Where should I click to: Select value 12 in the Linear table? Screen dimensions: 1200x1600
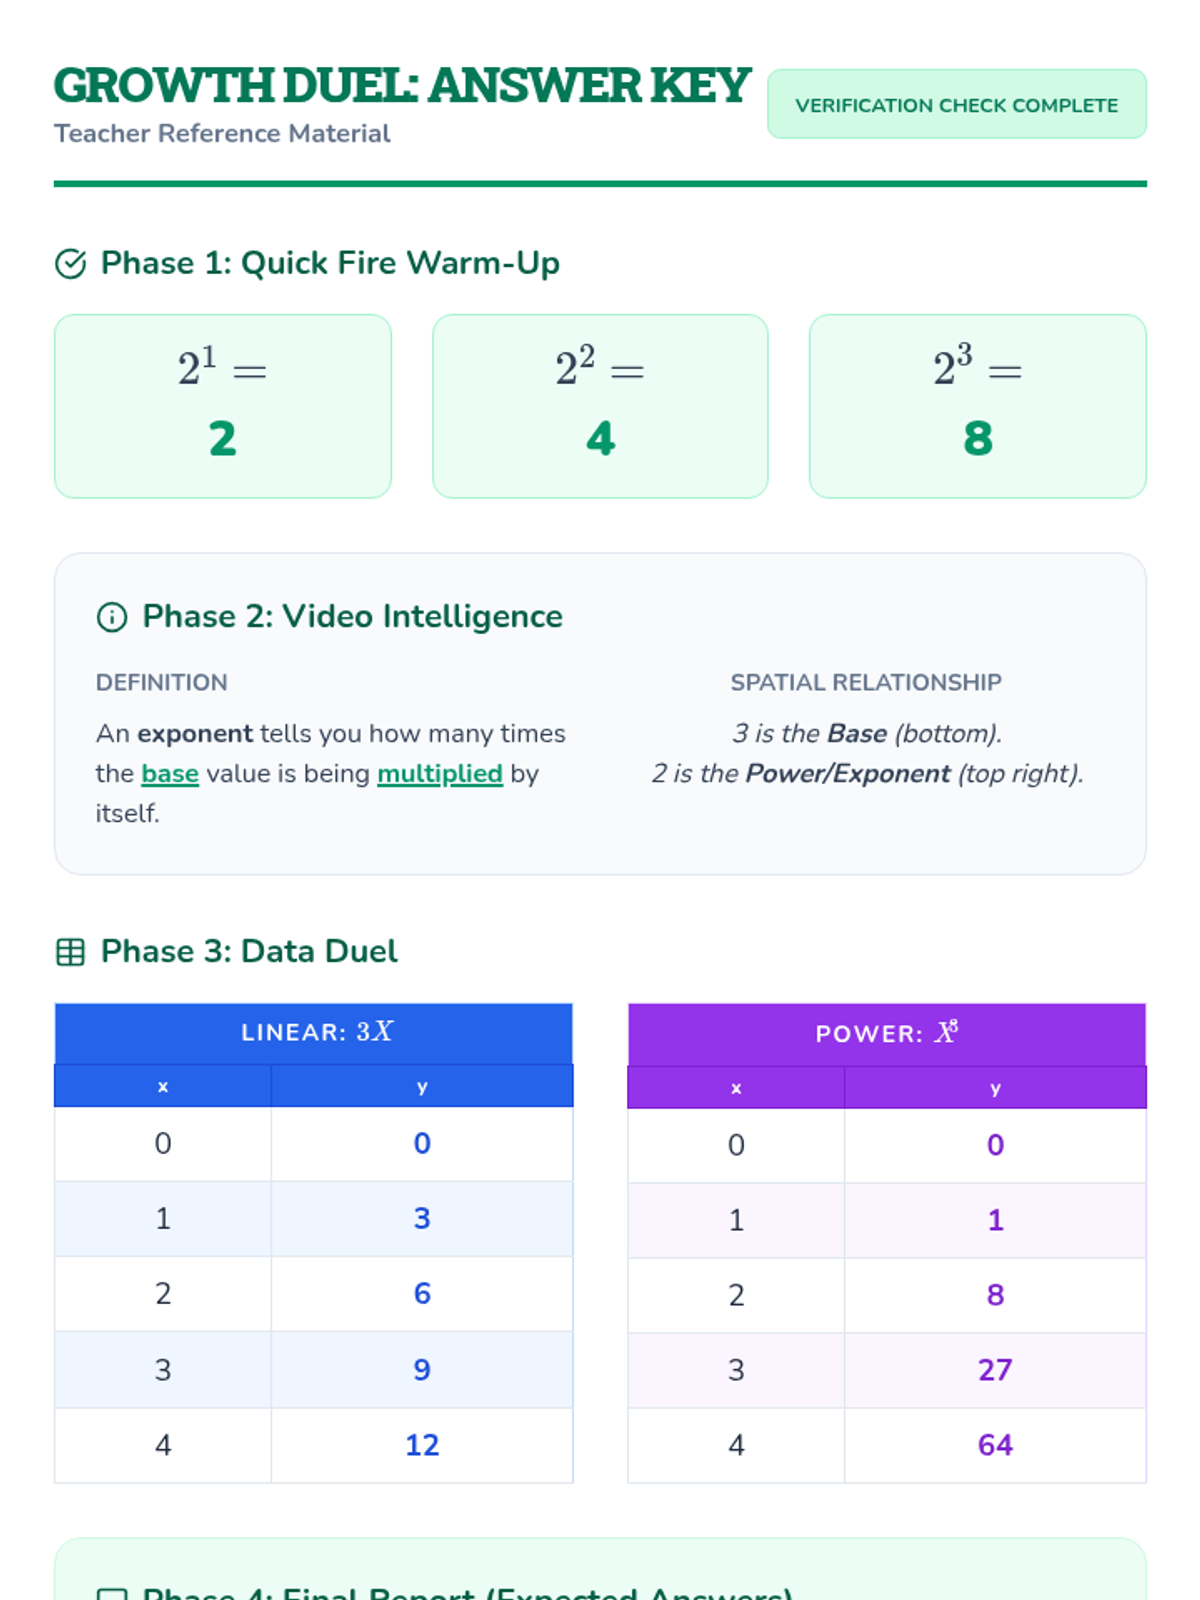[x=422, y=1445]
